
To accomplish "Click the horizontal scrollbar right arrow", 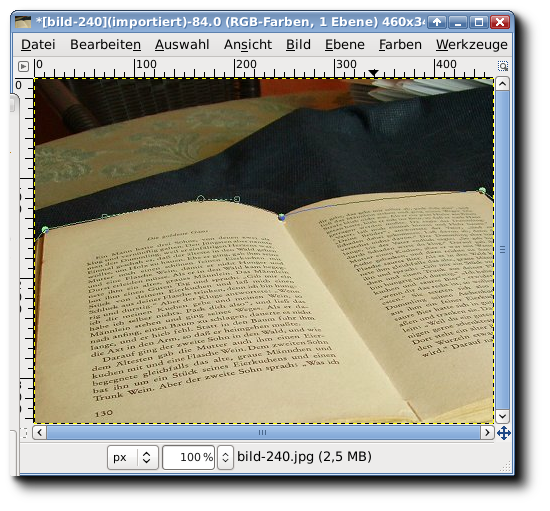I will click(x=487, y=432).
